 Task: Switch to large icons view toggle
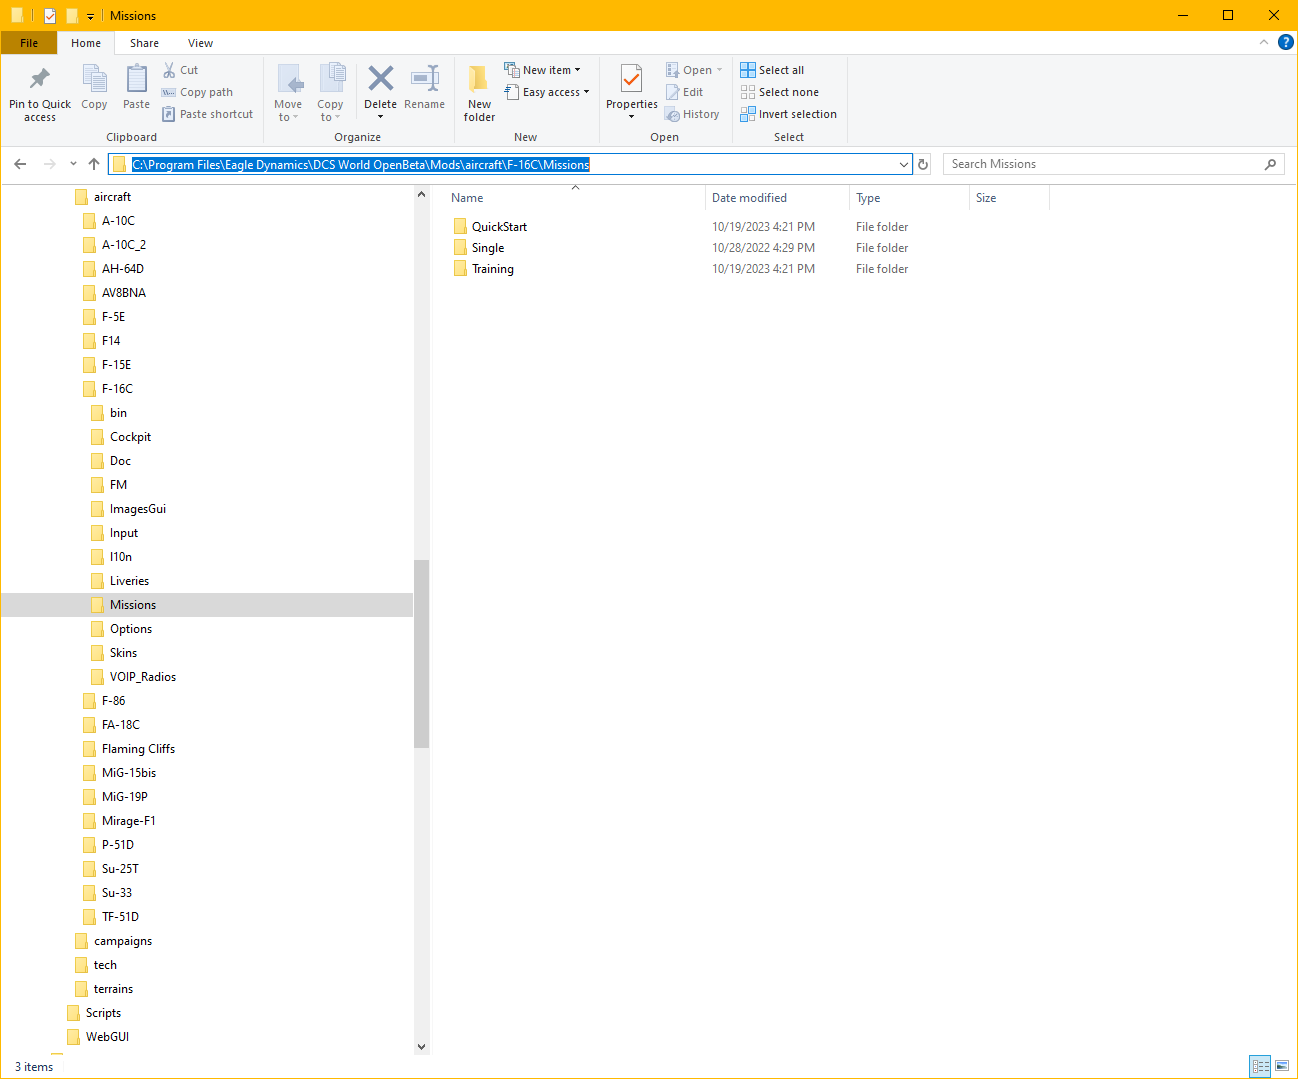pyautogui.click(x=1281, y=1066)
